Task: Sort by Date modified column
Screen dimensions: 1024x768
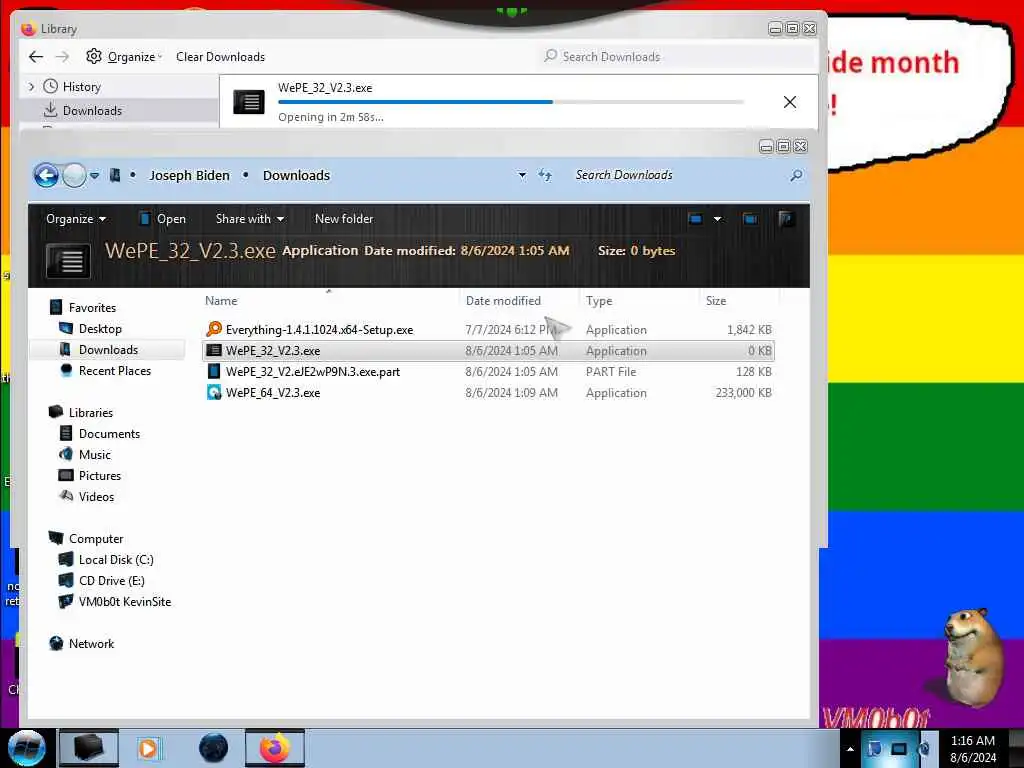Action: click(519, 300)
